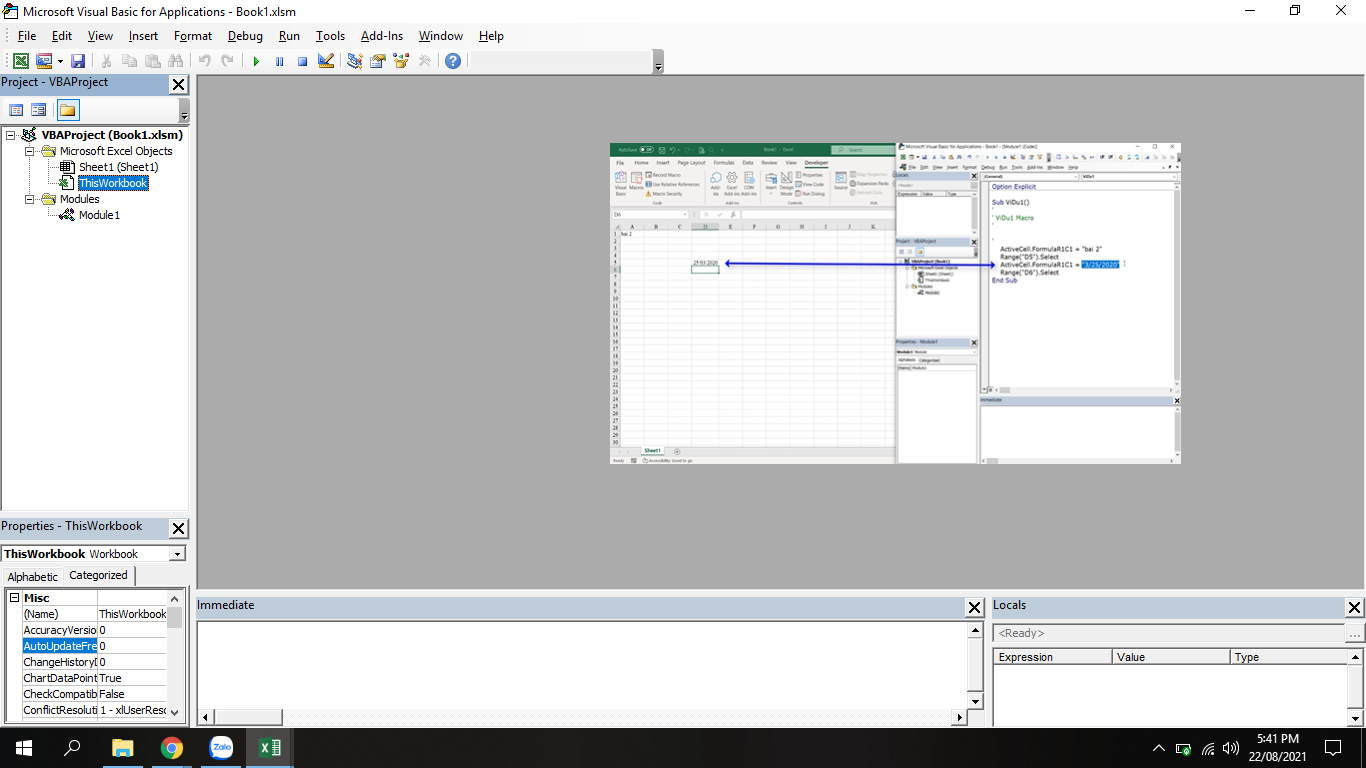Open the dropdown arrow beside Insert UserForm
1366x768 pixels.
pos(60,61)
